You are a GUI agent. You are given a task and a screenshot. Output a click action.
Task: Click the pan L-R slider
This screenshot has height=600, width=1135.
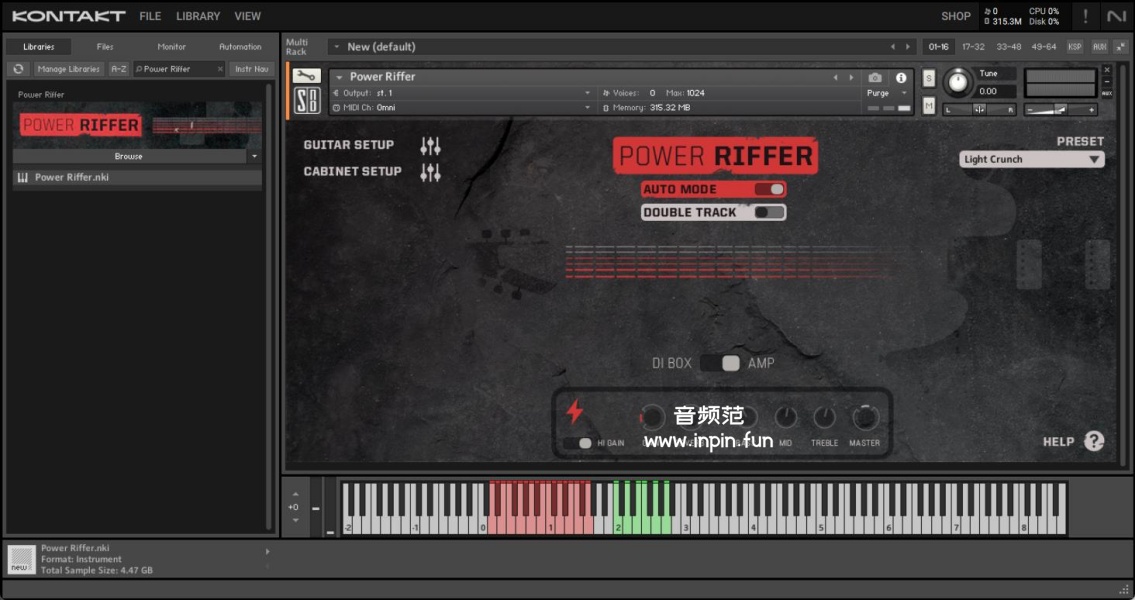point(979,109)
